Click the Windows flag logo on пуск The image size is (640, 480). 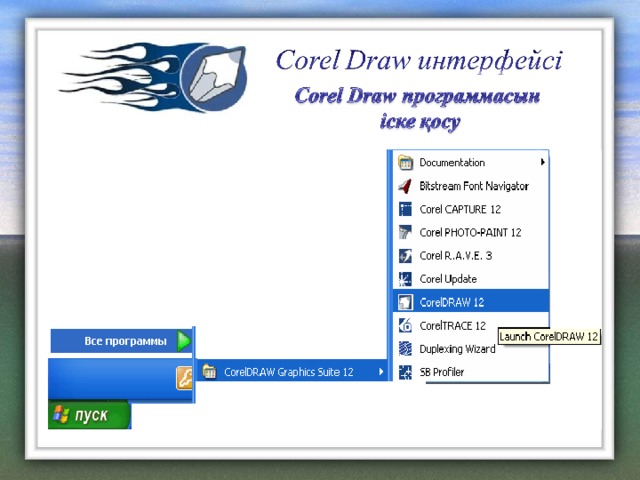click(x=61, y=415)
